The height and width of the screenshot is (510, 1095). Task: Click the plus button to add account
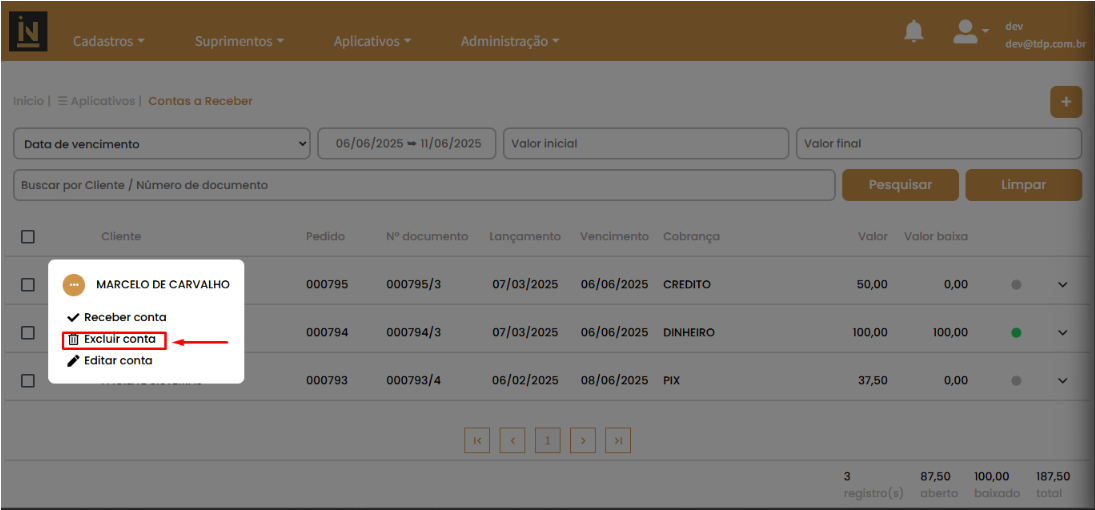pos(1066,102)
